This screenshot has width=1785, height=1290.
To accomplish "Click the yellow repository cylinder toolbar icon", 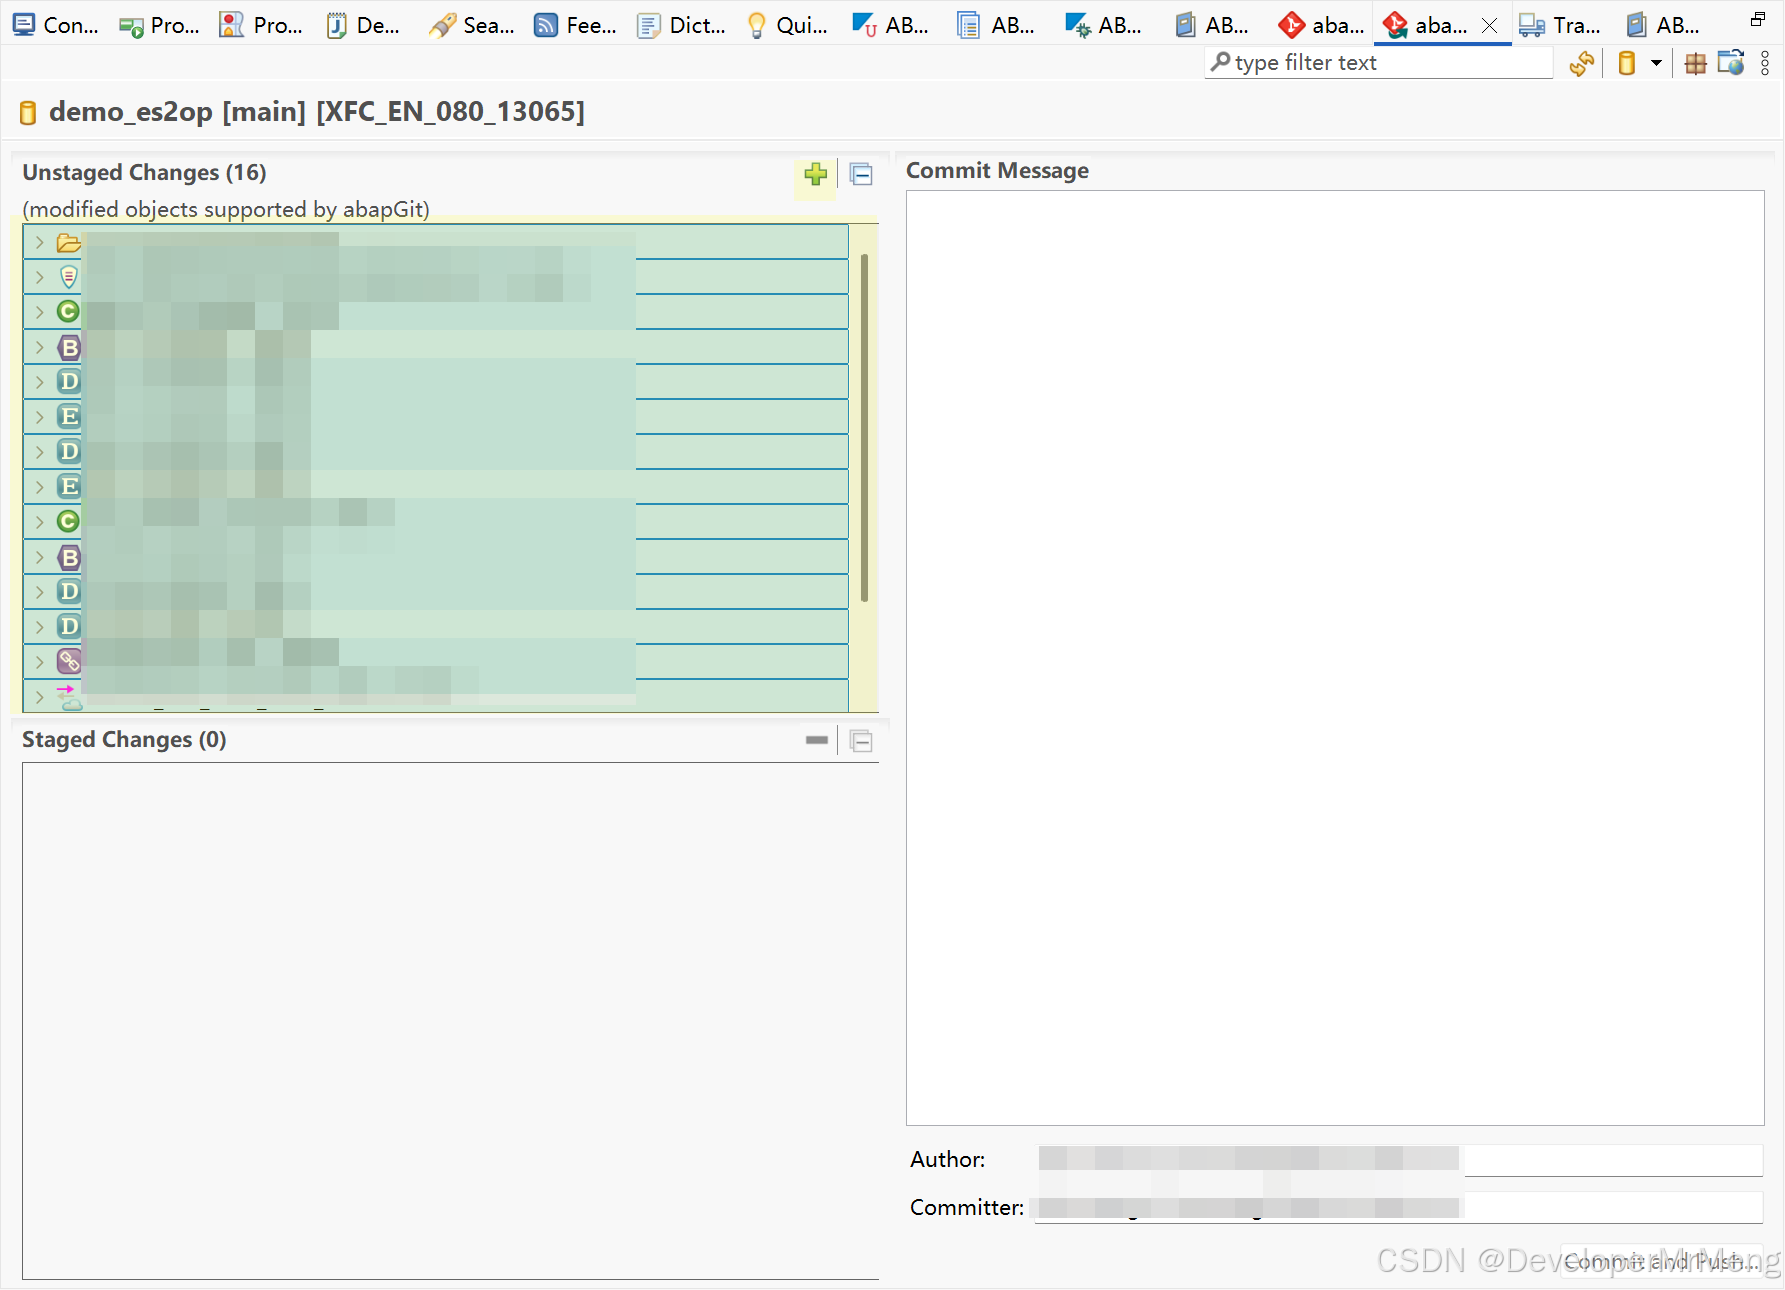I will (1627, 63).
